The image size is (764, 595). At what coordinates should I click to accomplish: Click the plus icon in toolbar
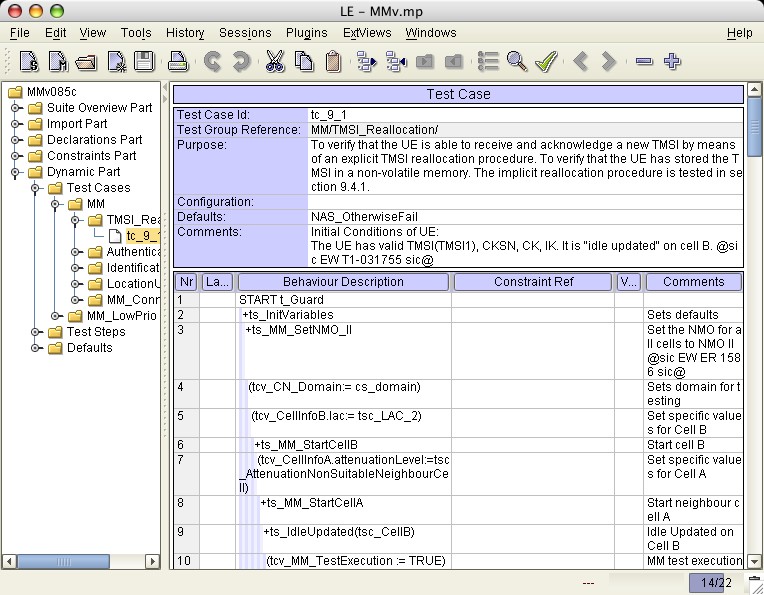tap(672, 62)
